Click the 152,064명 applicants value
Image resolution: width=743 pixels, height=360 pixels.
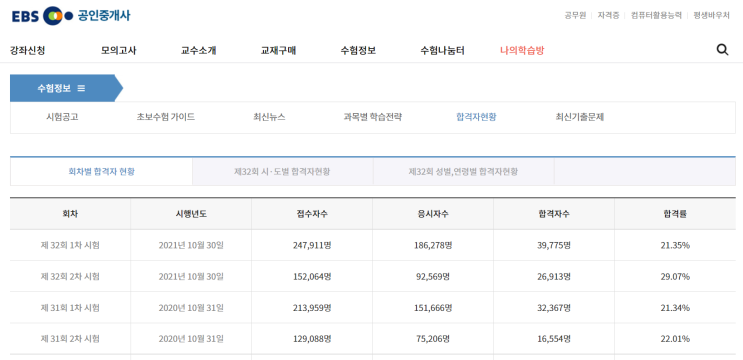click(312, 277)
